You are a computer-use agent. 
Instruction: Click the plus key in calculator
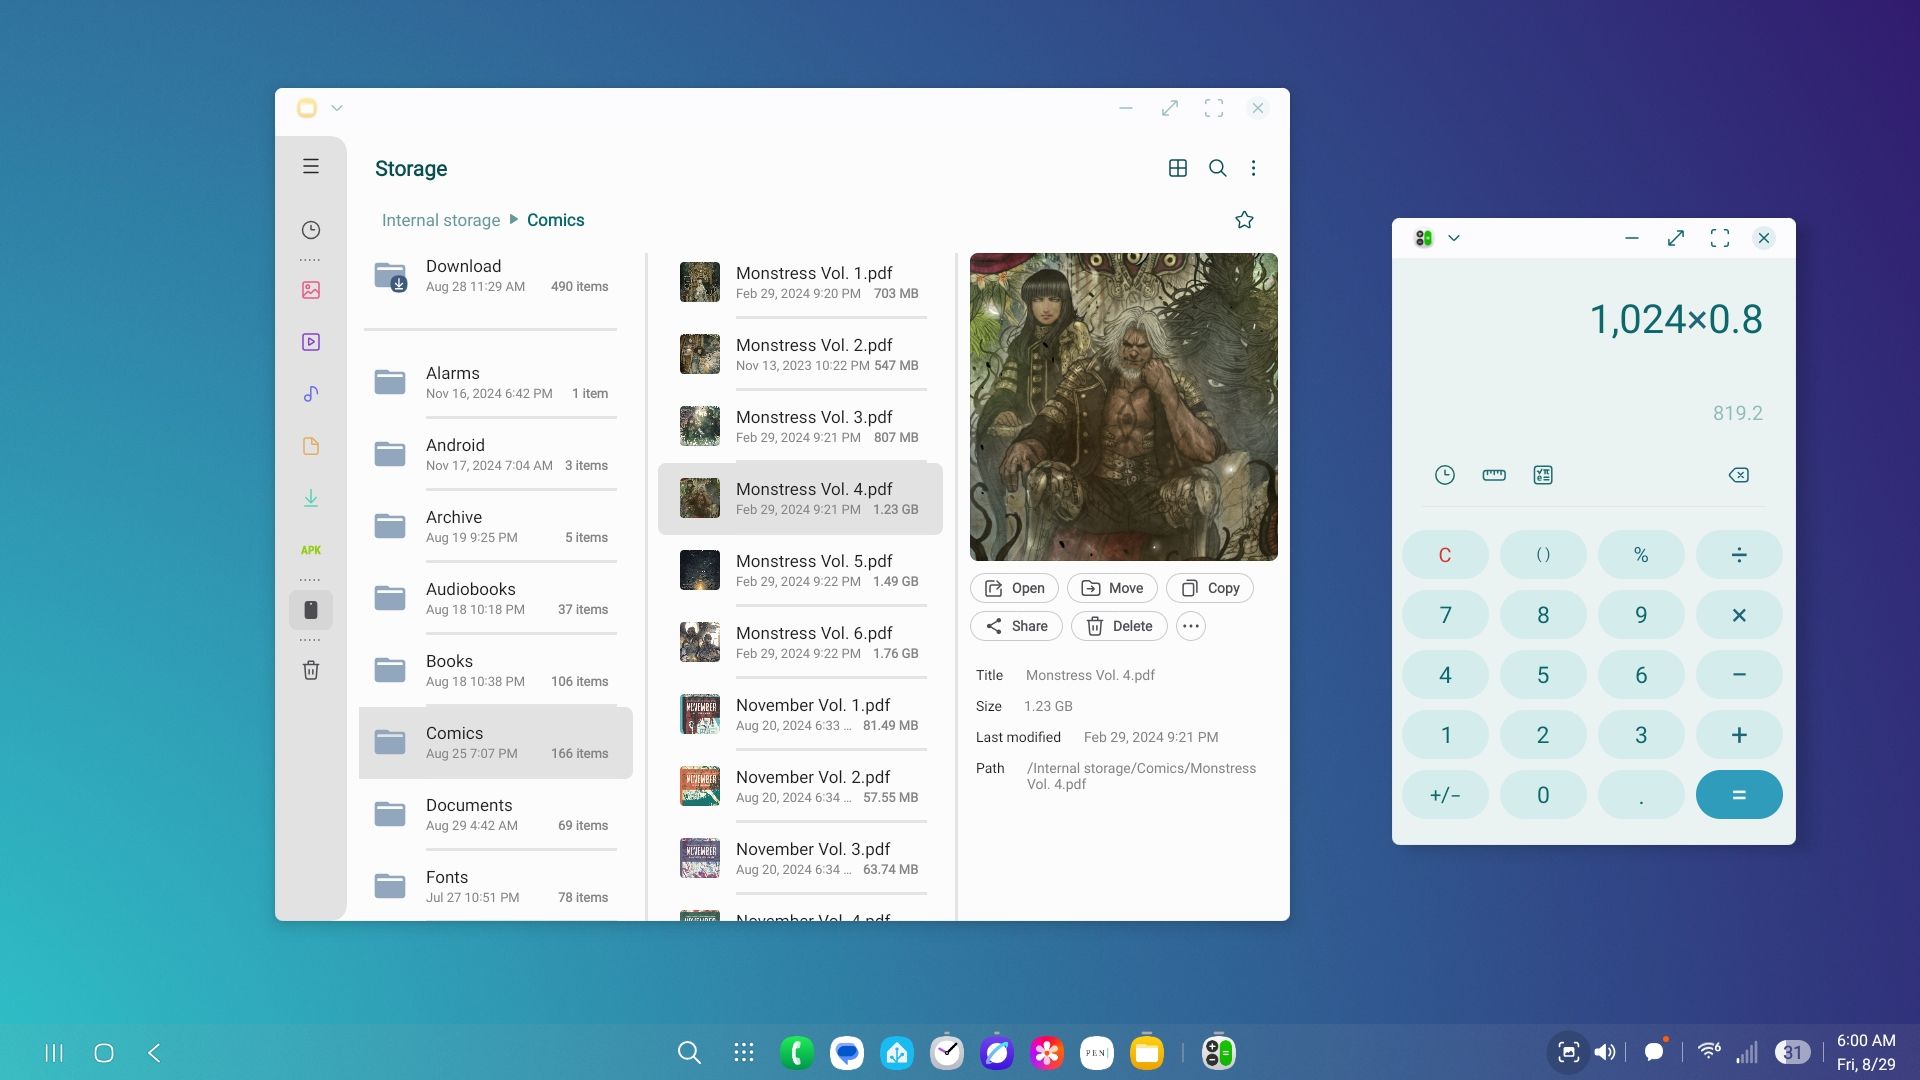click(1739, 735)
